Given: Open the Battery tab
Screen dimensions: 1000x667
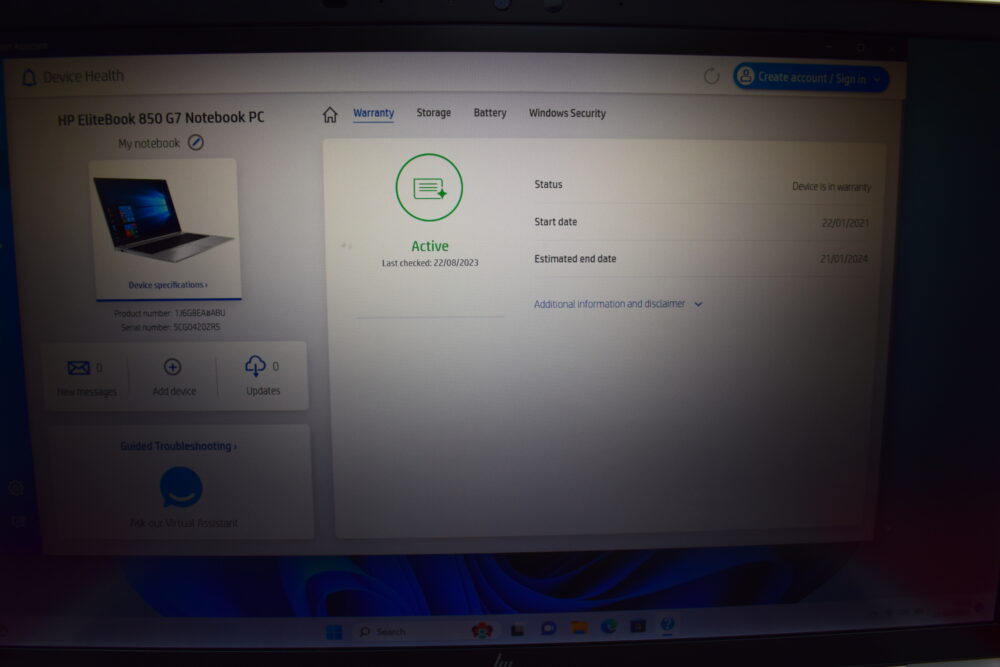Looking at the screenshot, I should 490,113.
